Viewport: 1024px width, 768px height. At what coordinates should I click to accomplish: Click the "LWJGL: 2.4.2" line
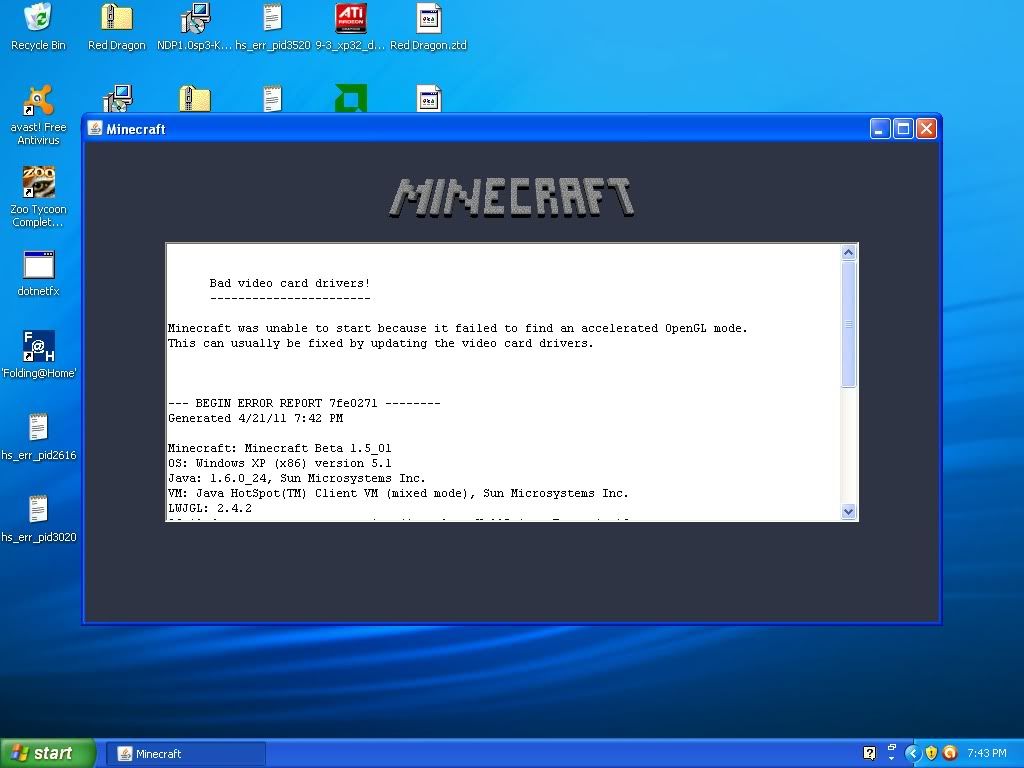pyautogui.click(x=210, y=508)
